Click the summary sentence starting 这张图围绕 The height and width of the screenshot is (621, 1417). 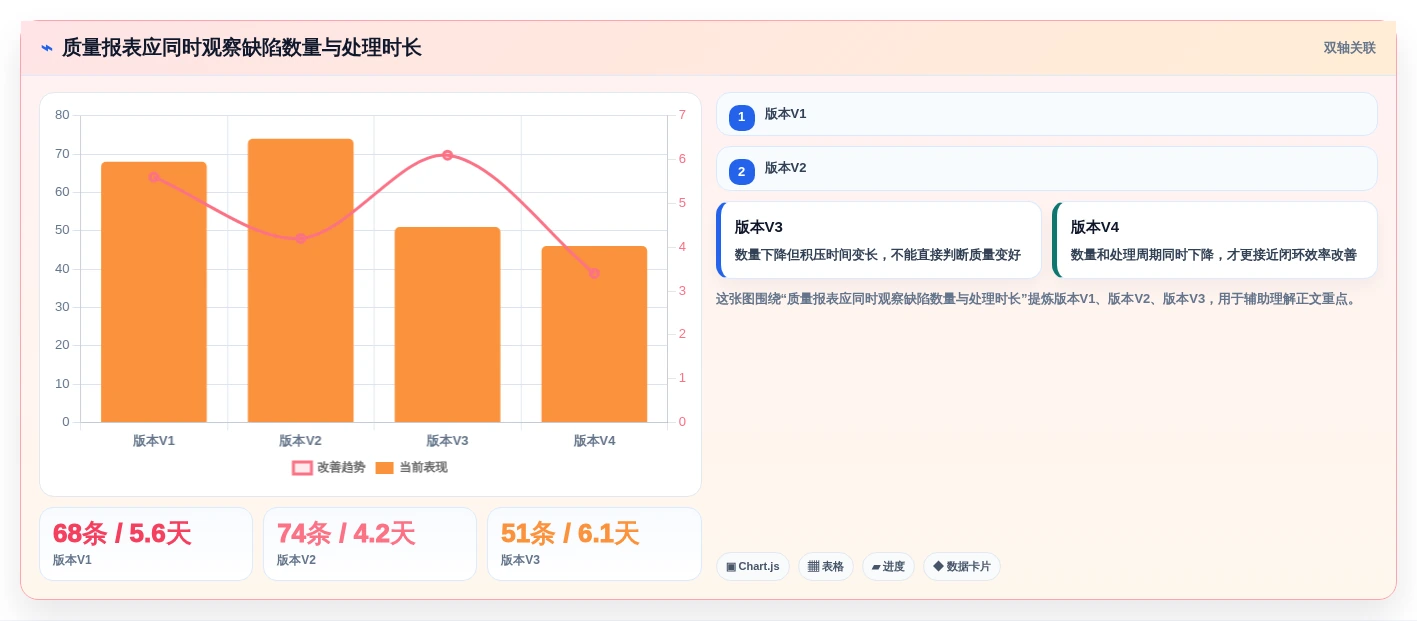[x=1039, y=299]
